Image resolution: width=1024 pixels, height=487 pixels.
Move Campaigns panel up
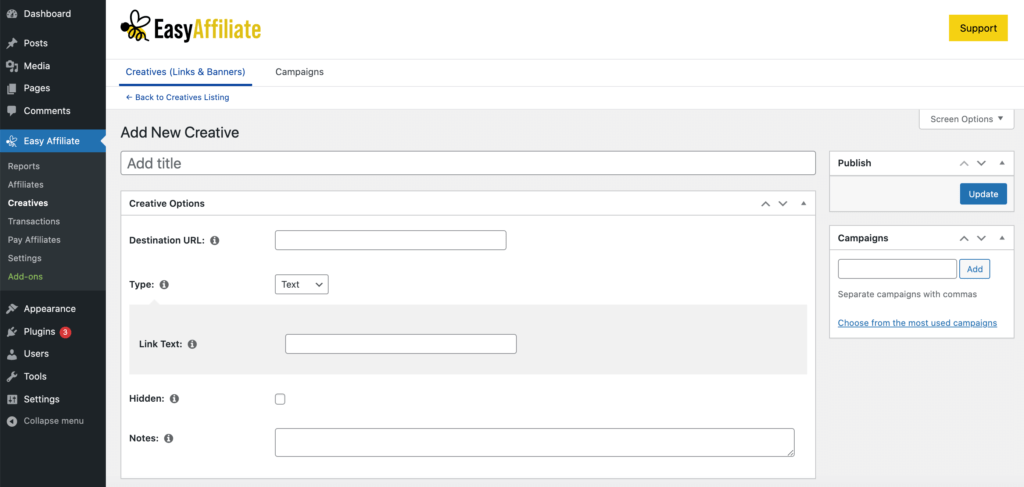click(964, 238)
